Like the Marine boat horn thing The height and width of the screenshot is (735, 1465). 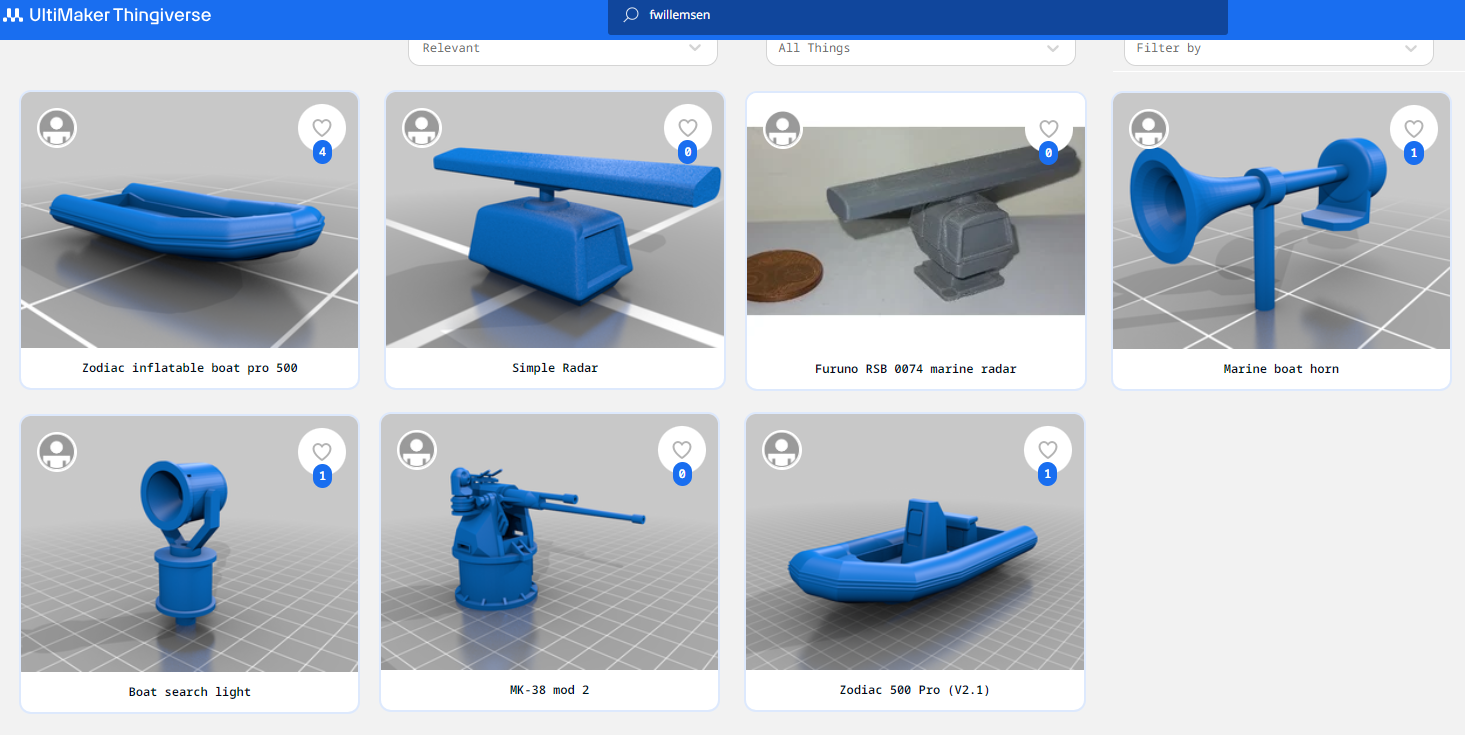click(1414, 129)
